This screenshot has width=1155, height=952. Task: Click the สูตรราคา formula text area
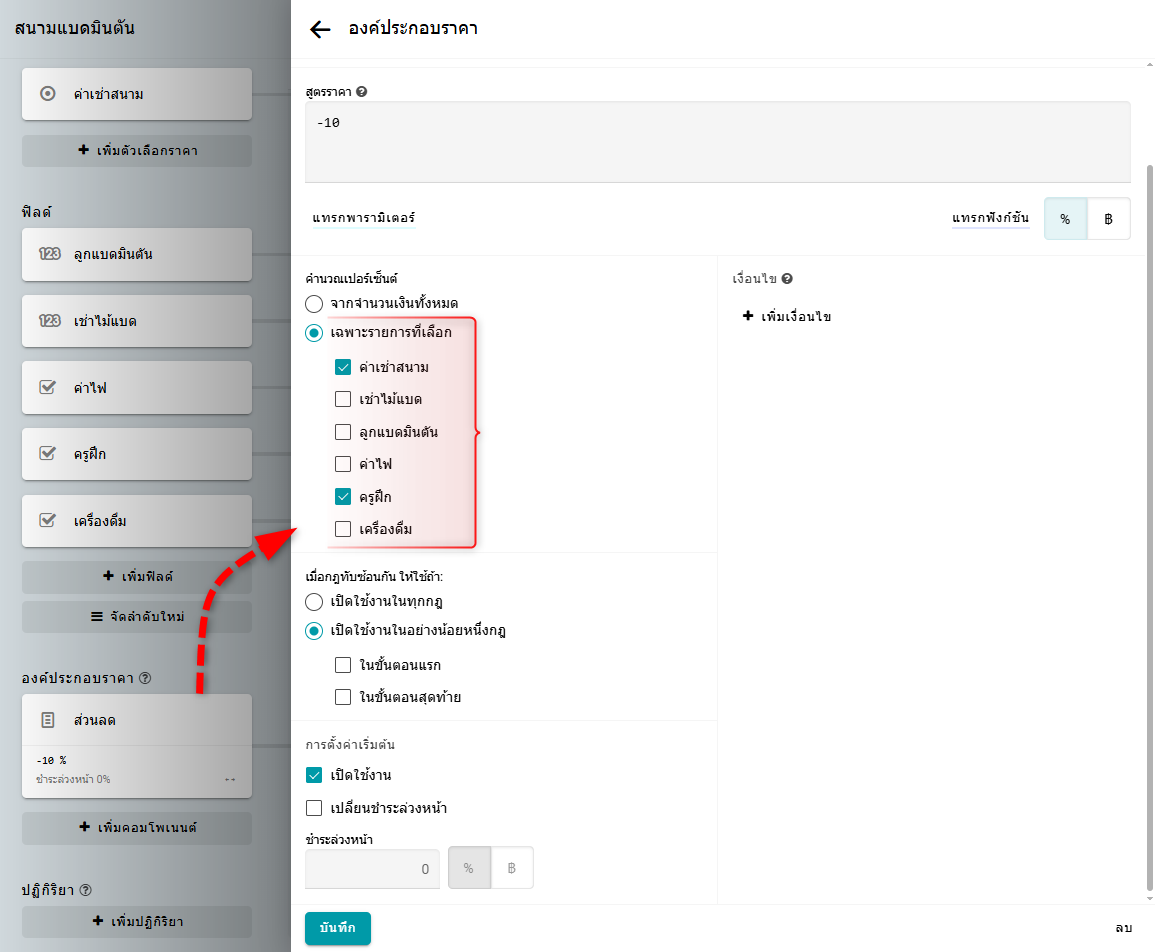[x=717, y=142]
